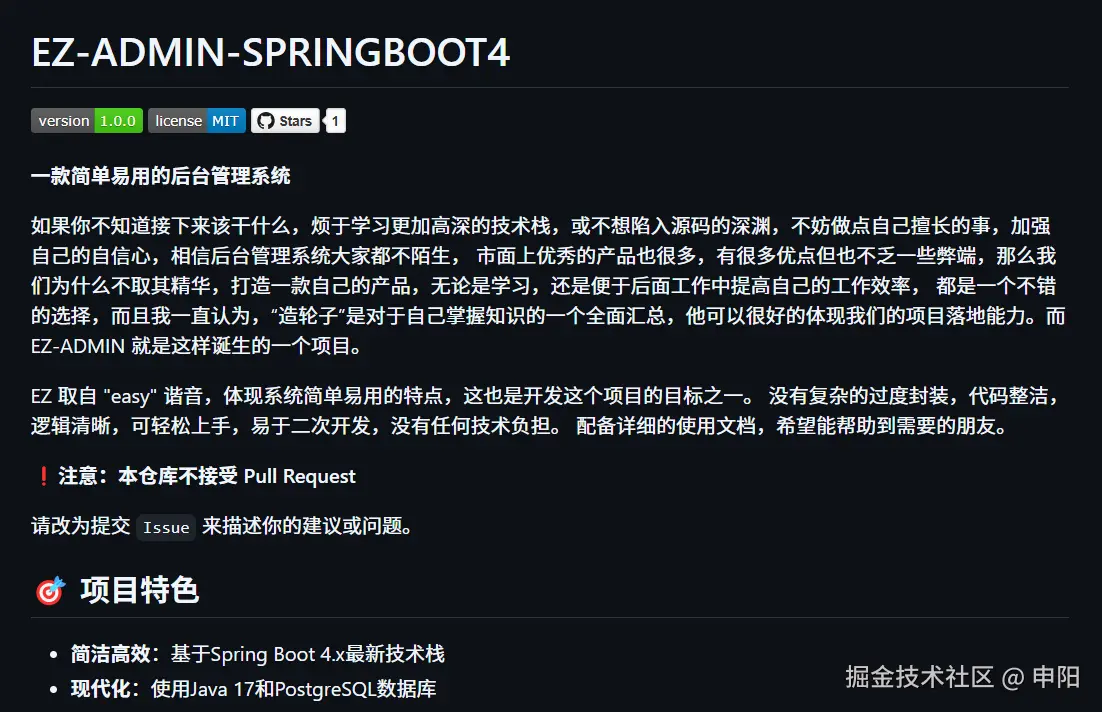The image size is (1102, 712).
Task: Click the EZ-ADMIN-SPRINGBOOT4 title heading
Action: click(x=271, y=53)
